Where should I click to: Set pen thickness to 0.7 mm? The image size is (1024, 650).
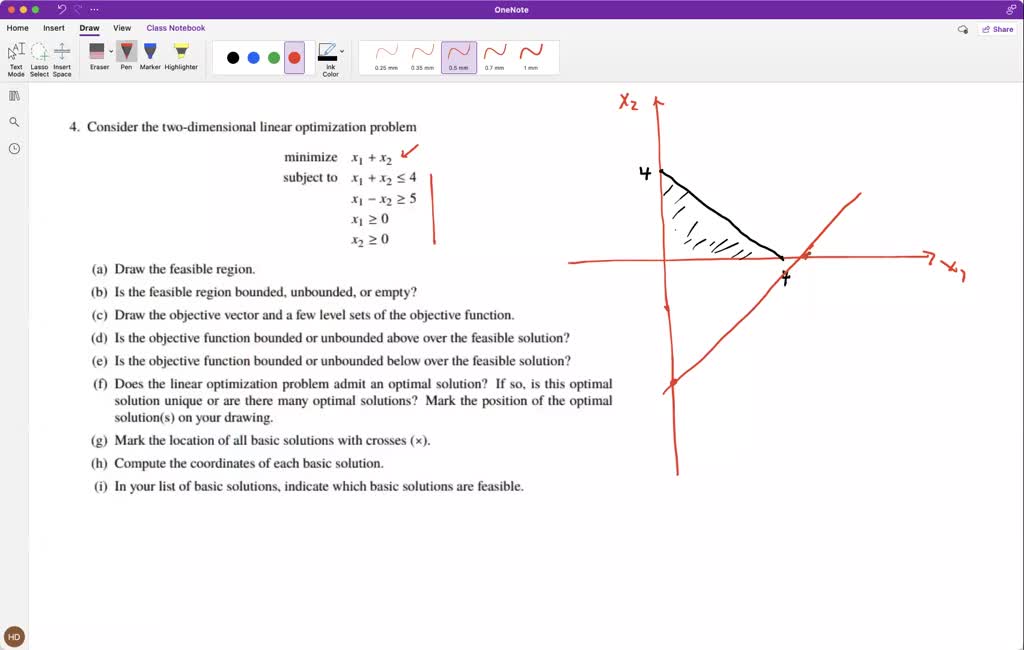point(494,57)
